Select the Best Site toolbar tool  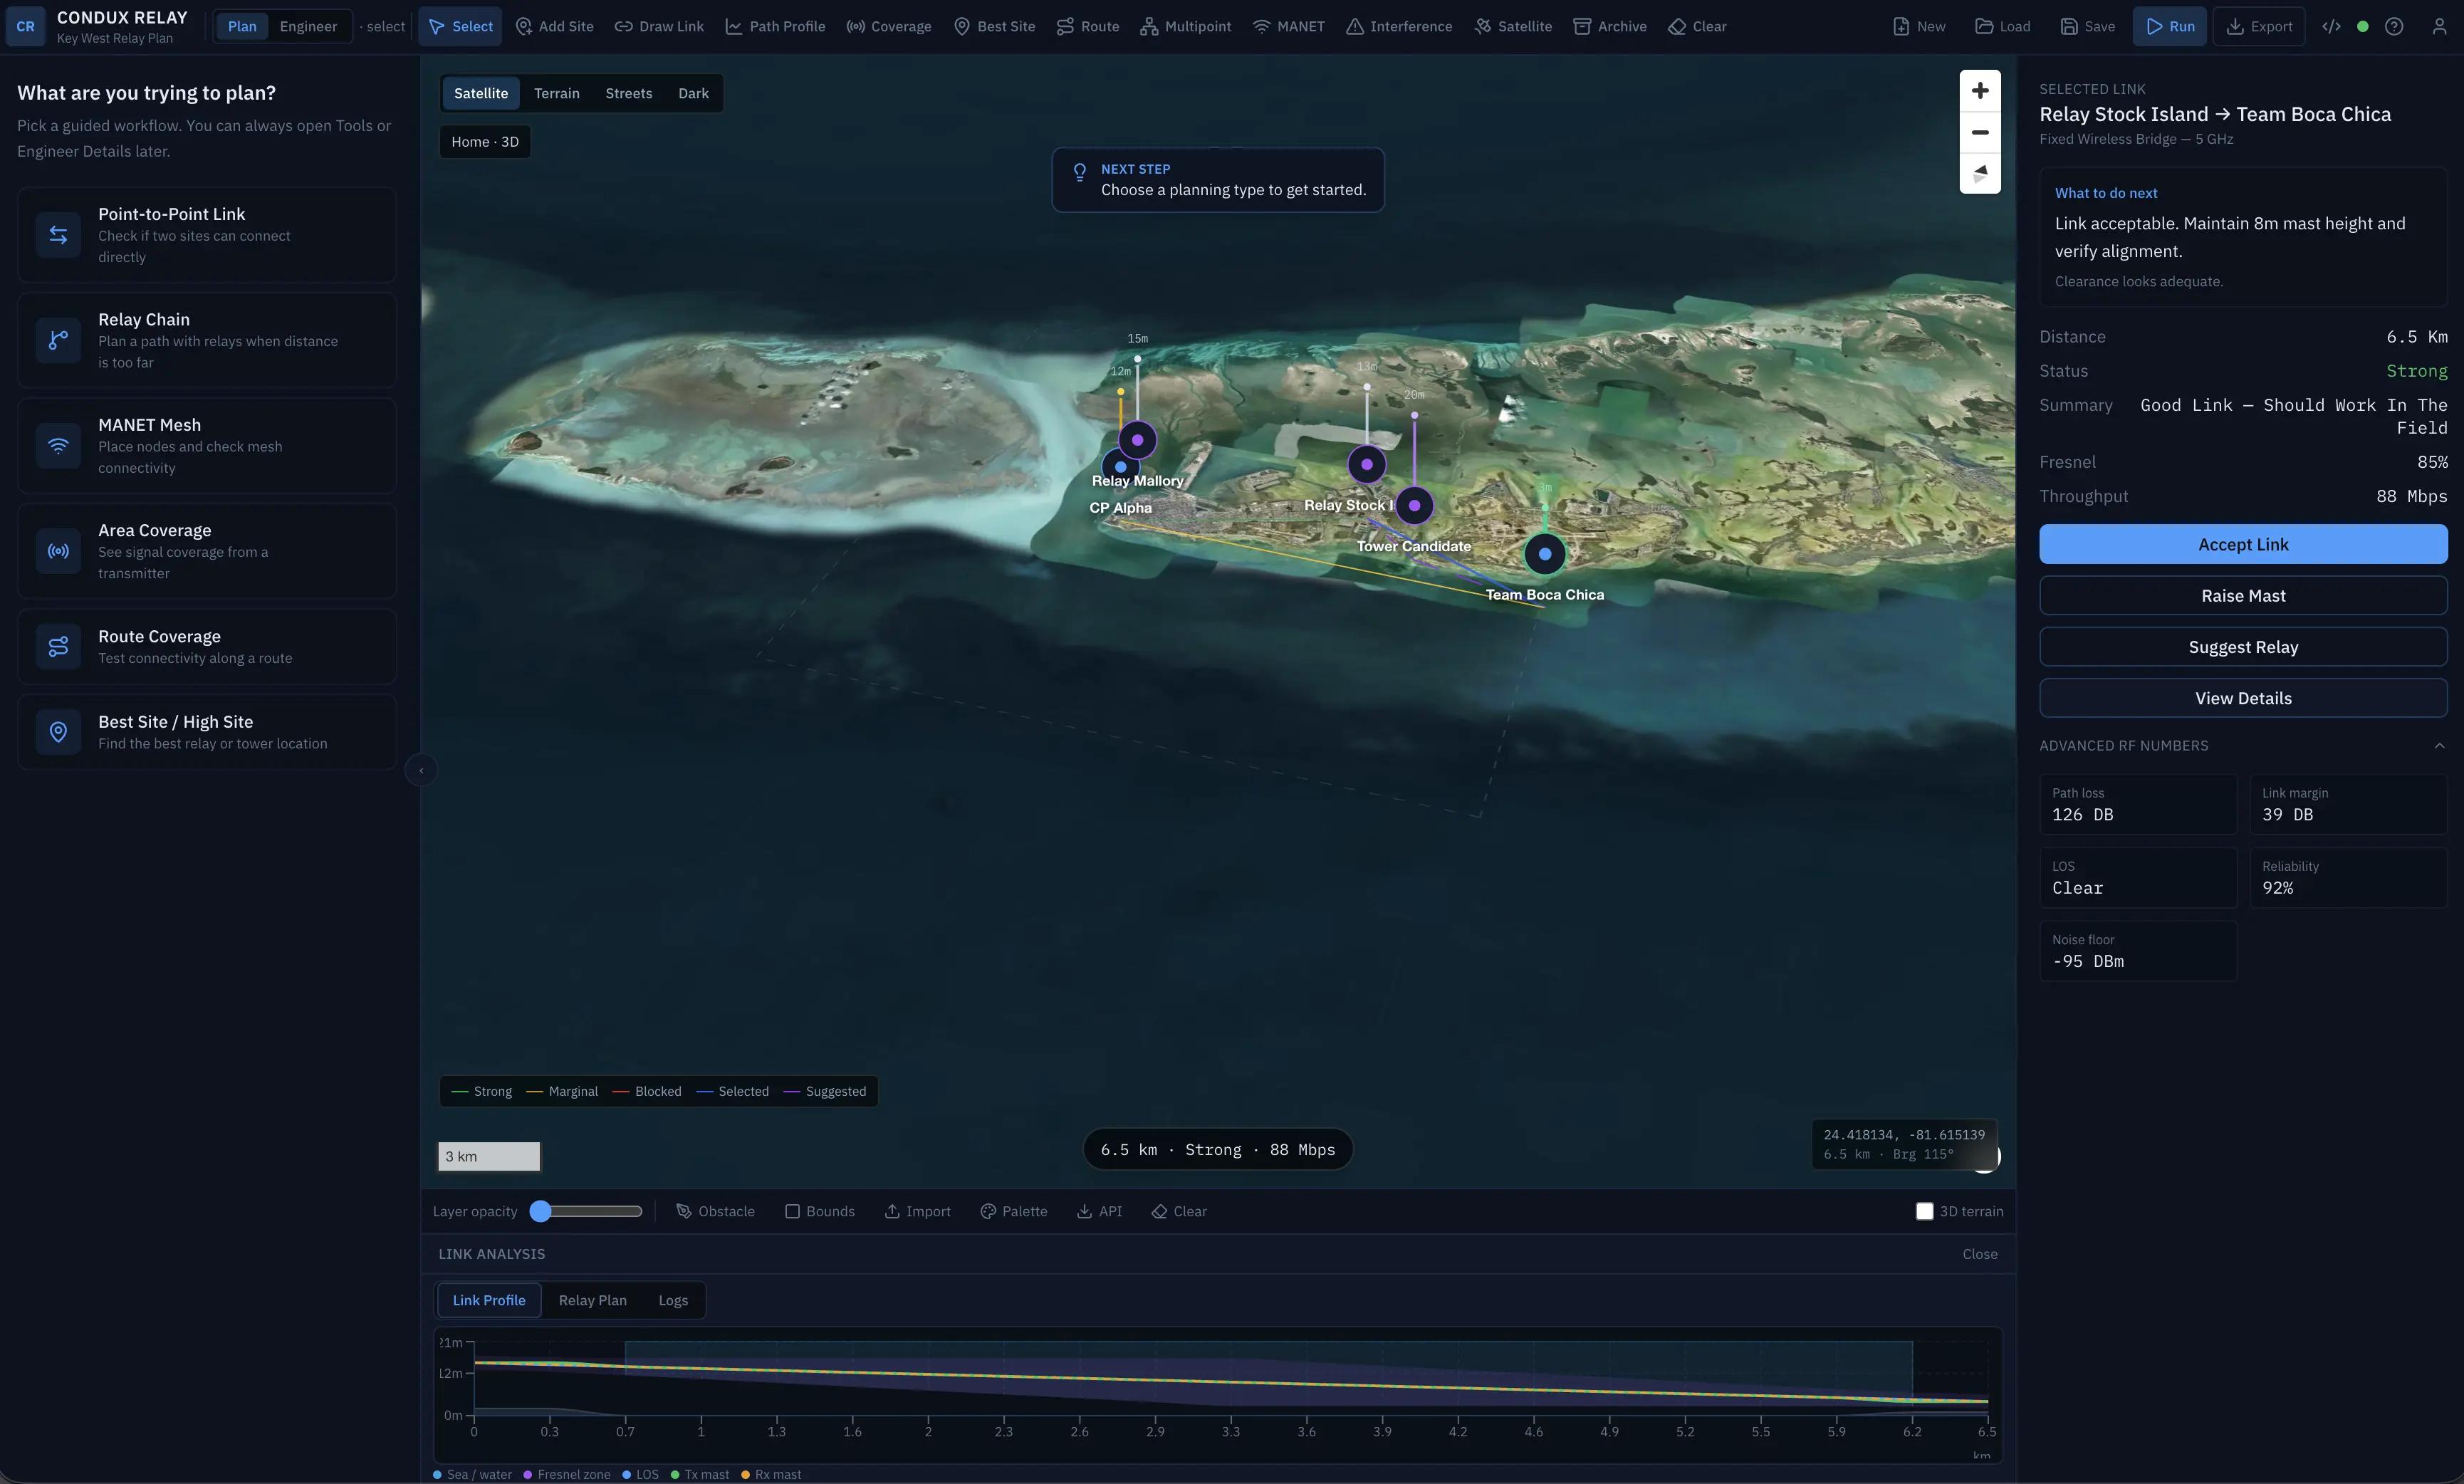pos(994,26)
